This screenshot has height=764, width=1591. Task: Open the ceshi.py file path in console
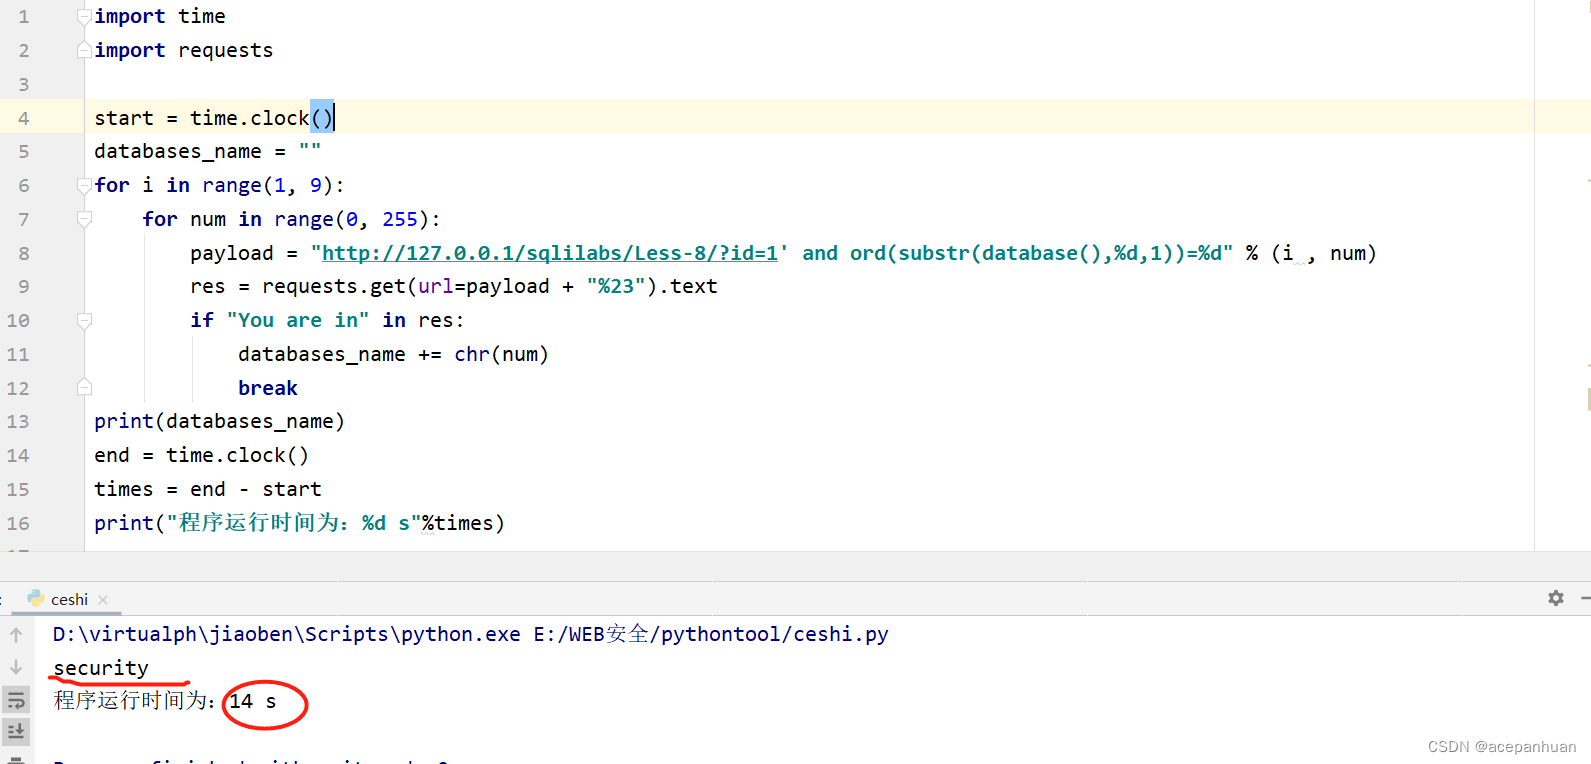(x=711, y=634)
